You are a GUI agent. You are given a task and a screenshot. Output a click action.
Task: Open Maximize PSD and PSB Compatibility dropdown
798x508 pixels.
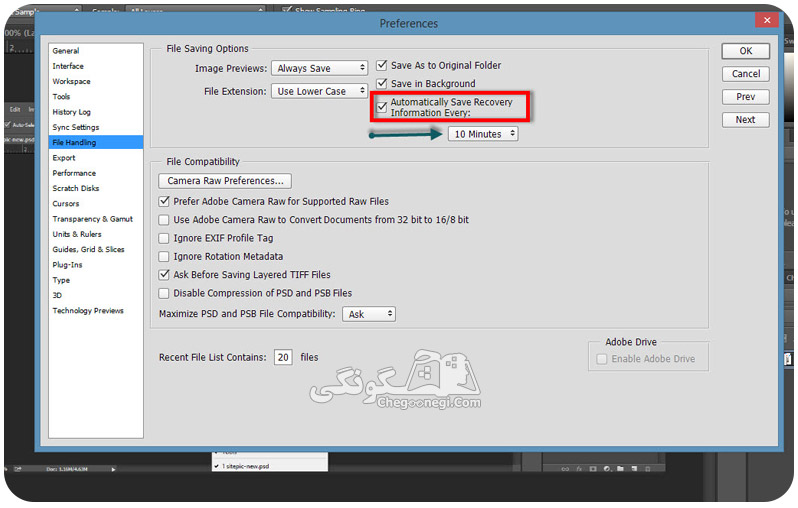[369, 314]
